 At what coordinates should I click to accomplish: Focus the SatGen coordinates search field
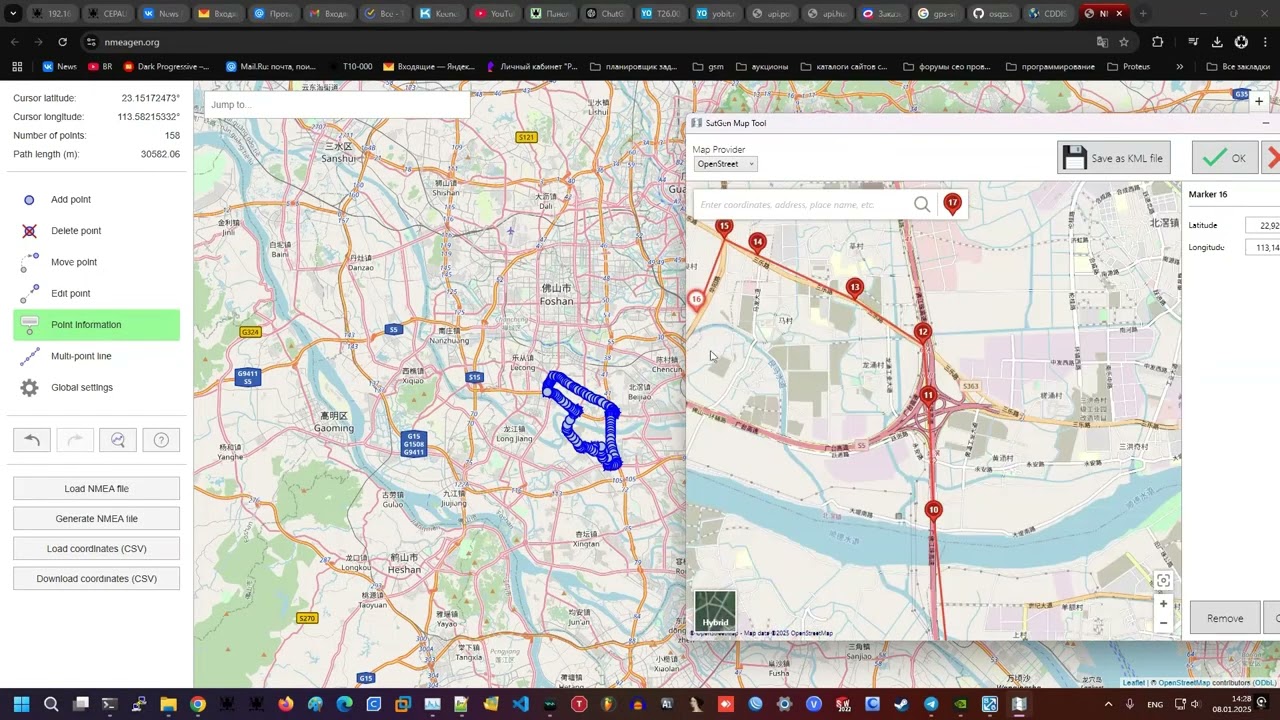coord(803,204)
